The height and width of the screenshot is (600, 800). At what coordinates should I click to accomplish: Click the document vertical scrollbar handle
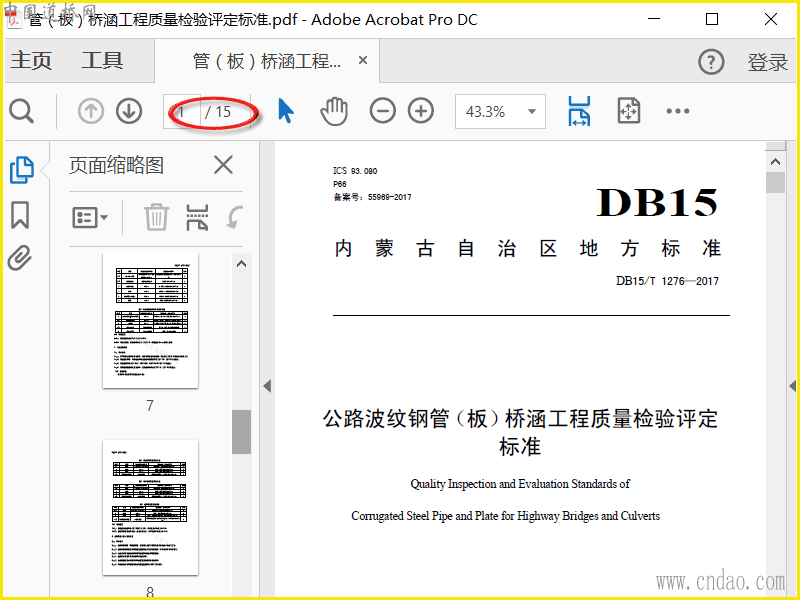tap(776, 183)
